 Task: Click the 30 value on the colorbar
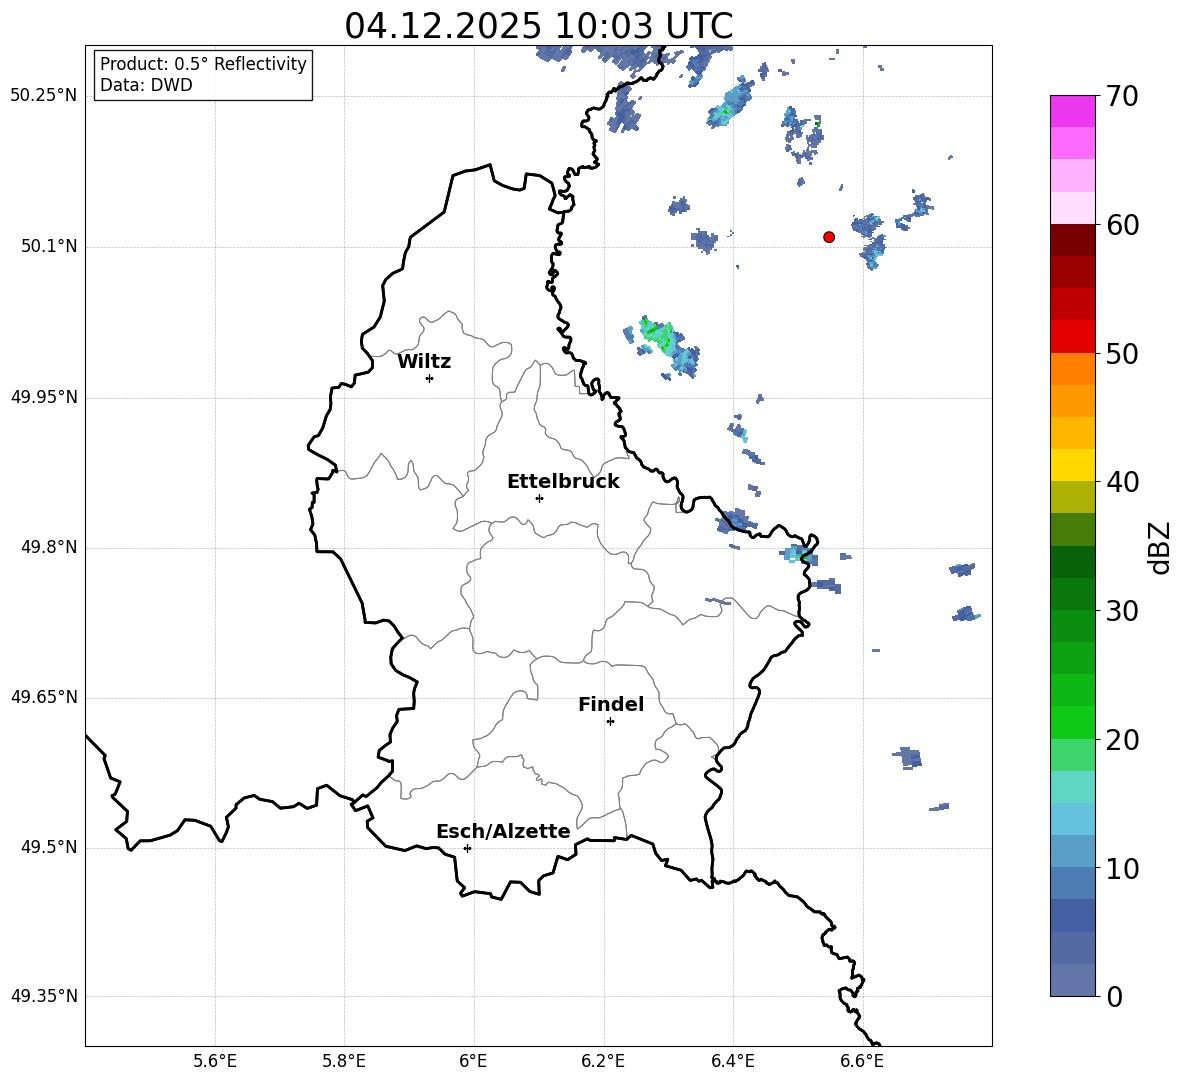click(1122, 611)
